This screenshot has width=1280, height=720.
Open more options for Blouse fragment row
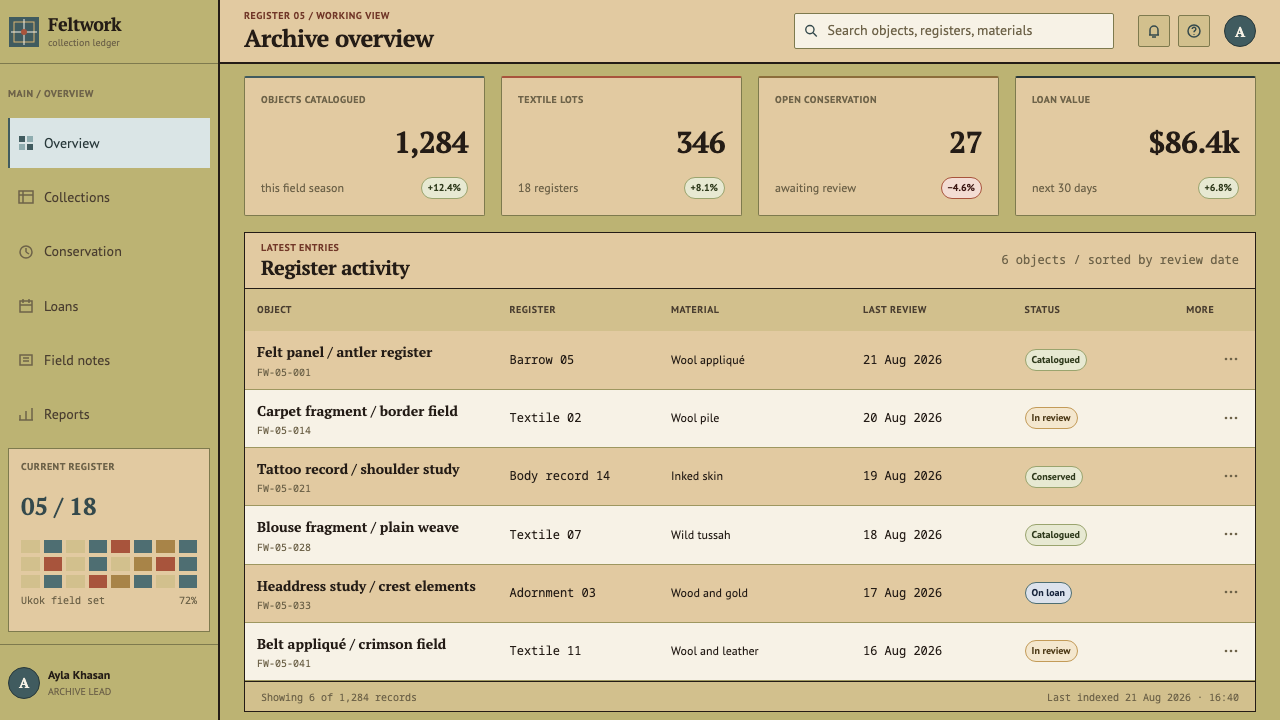pyautogui.click(x=1231, y=534)
